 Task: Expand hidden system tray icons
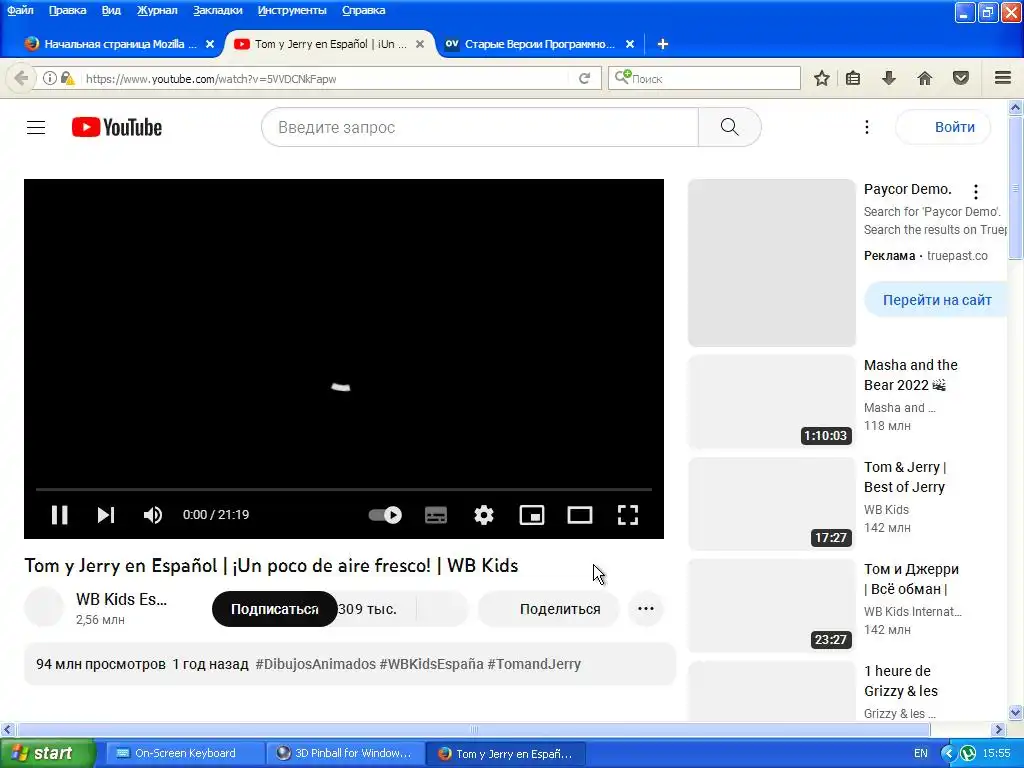[948, 754]
